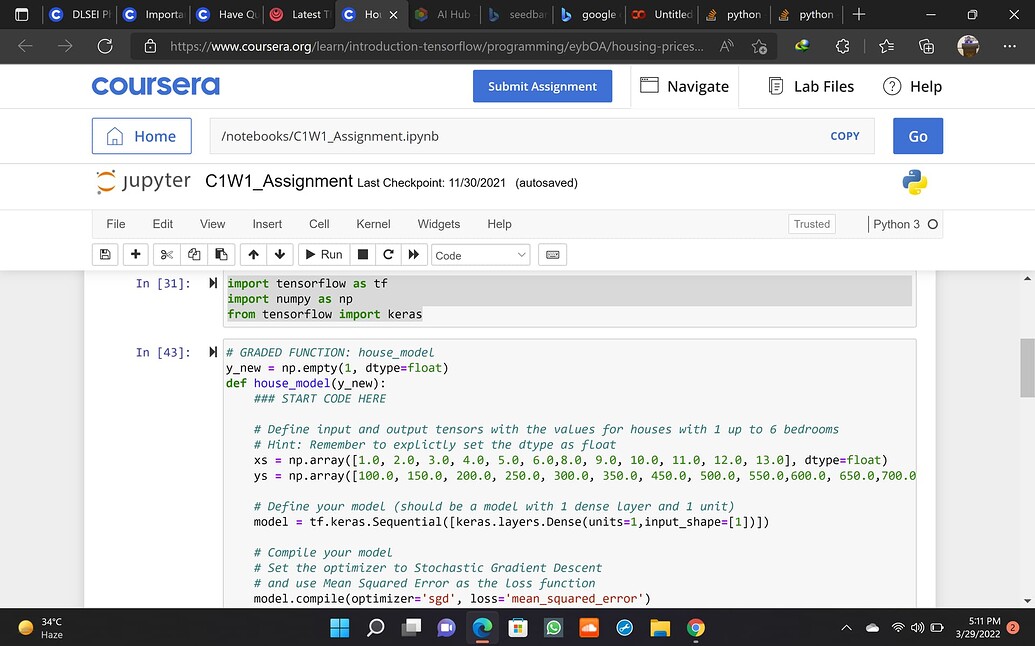The image size is (1035, 646).
Task: Open the Widgets menu
Action: [x=439, y=224]
